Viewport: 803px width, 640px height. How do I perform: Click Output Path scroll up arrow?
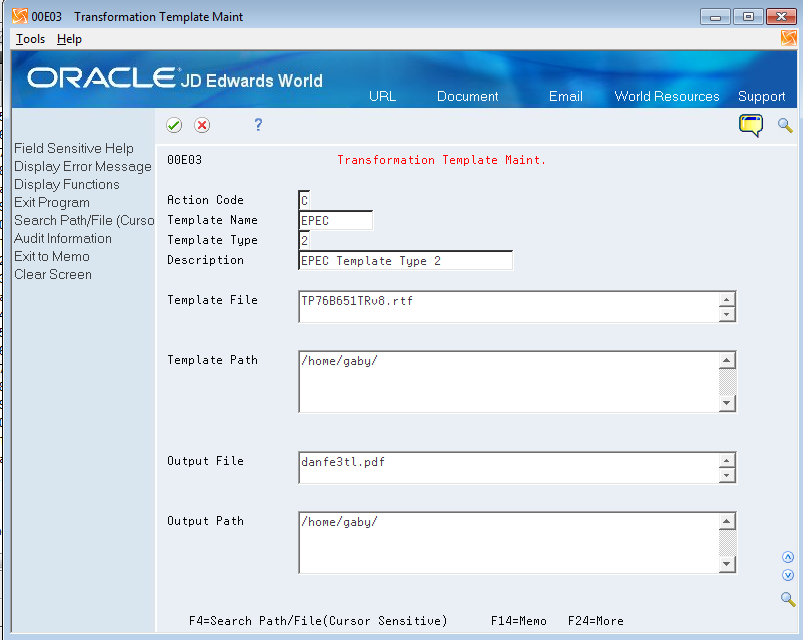pos(727,521)
